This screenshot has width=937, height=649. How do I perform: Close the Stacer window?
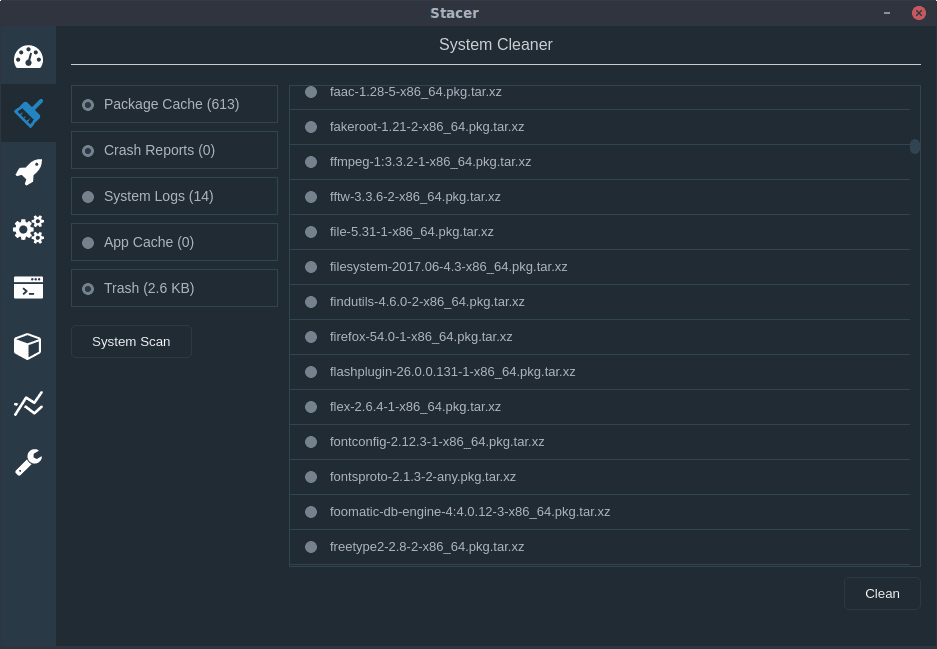918,13
